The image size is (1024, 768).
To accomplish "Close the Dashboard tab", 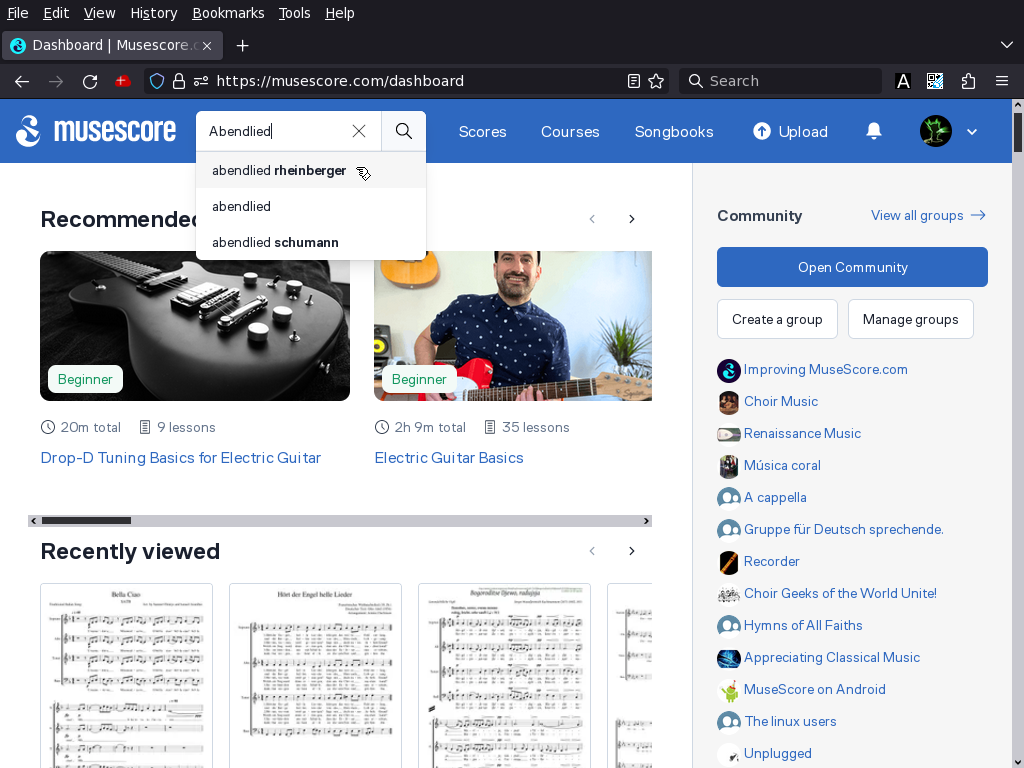I will [207, 46].
